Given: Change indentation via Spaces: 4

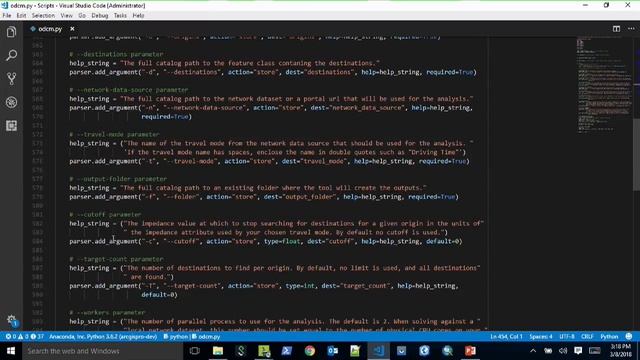Looking at the screenshot, I should [541, 337].
